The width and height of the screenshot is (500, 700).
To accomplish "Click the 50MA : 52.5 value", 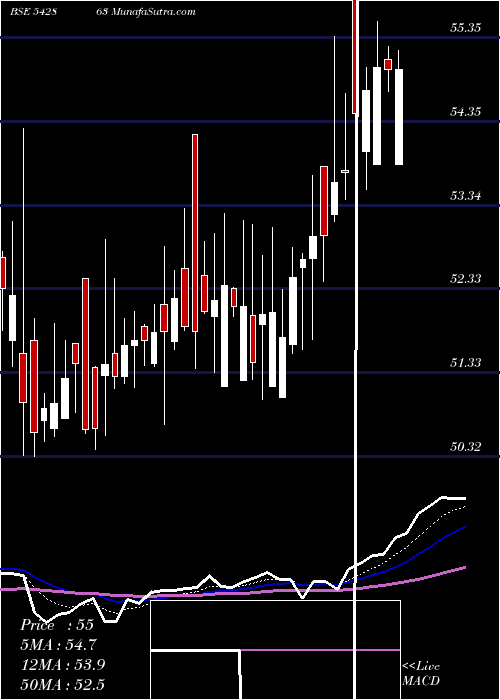I will point(63,684).
